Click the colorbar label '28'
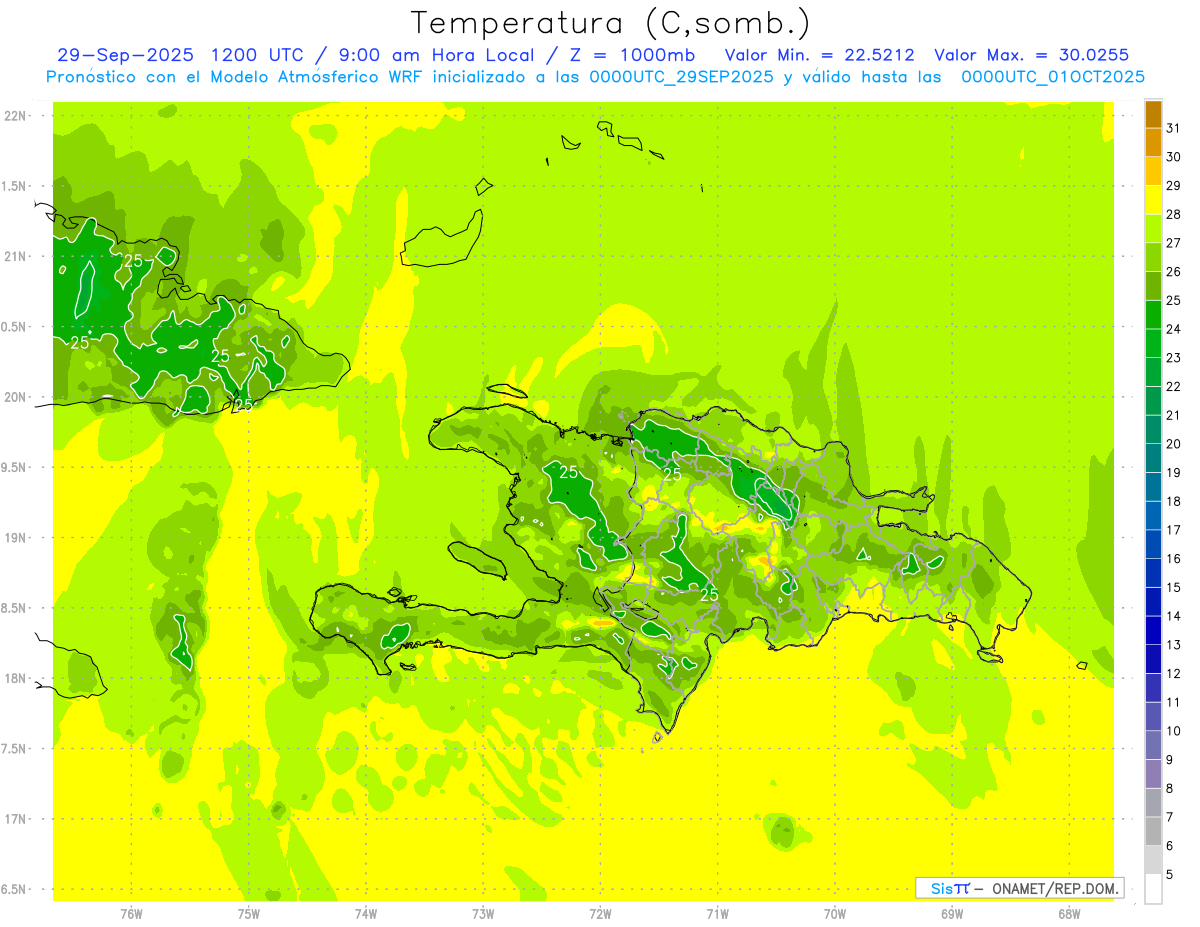Image resolution: width=1200 pixels, height=927 pixels. click(1174, 214)
